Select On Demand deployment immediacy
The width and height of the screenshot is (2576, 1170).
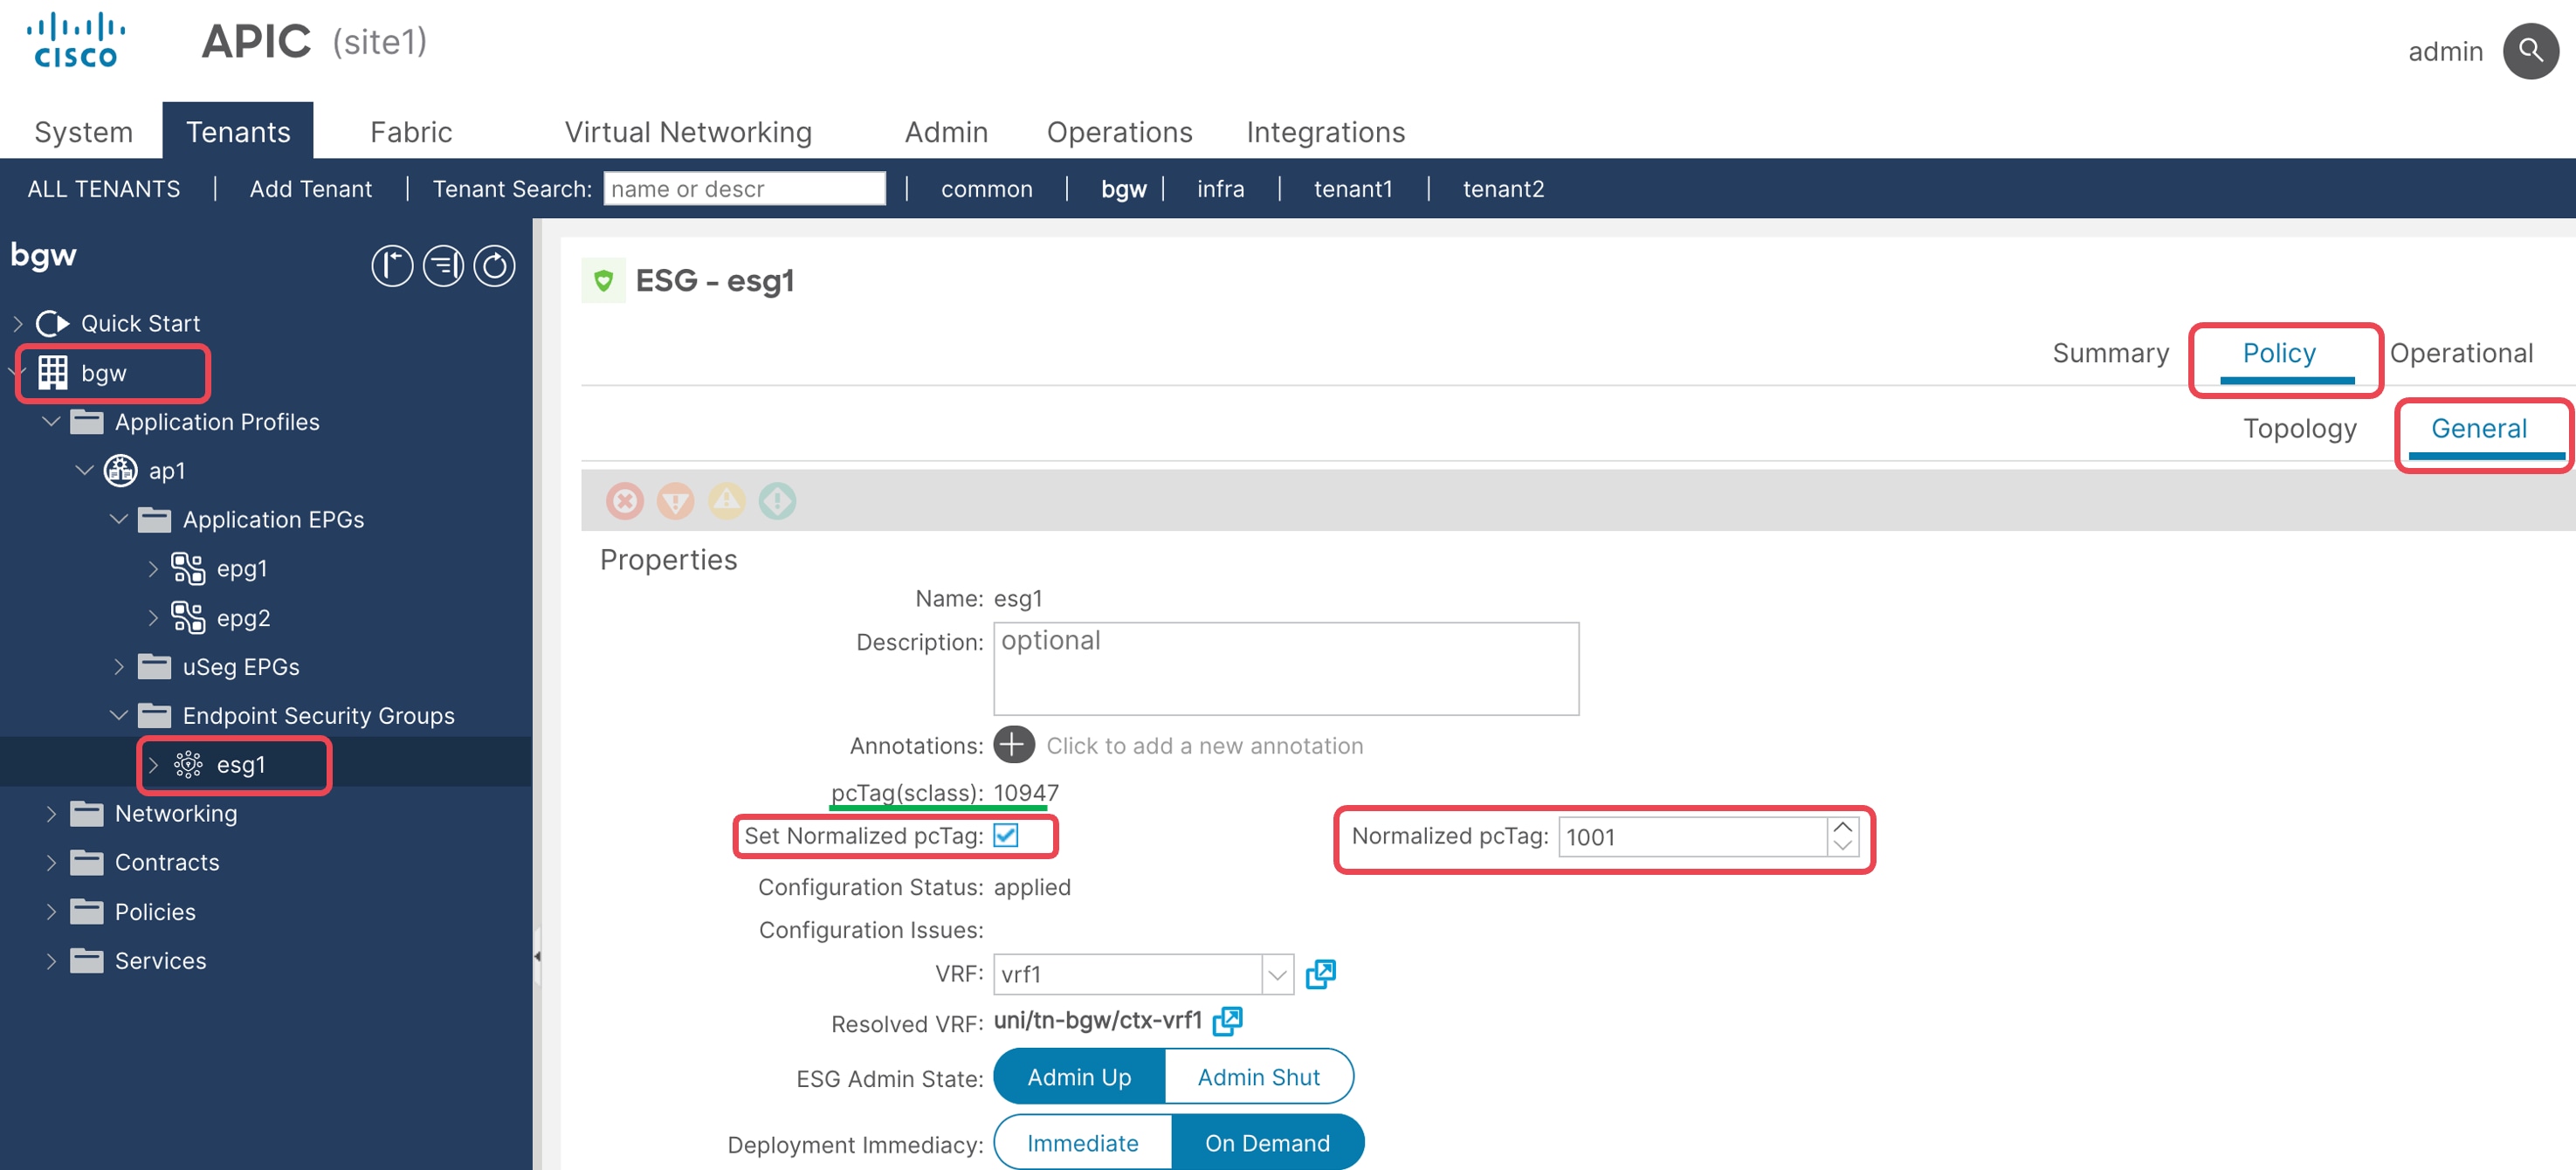click(1267, 1143)
